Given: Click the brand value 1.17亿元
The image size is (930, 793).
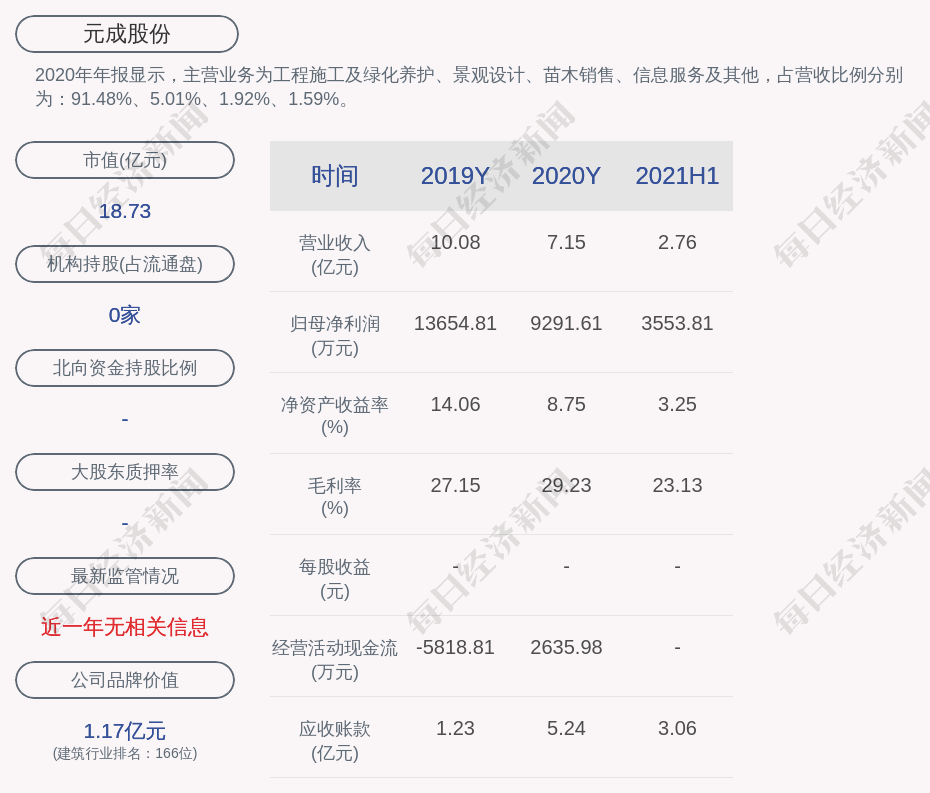Looking at the screenshot, I should [x=125, y=731].
